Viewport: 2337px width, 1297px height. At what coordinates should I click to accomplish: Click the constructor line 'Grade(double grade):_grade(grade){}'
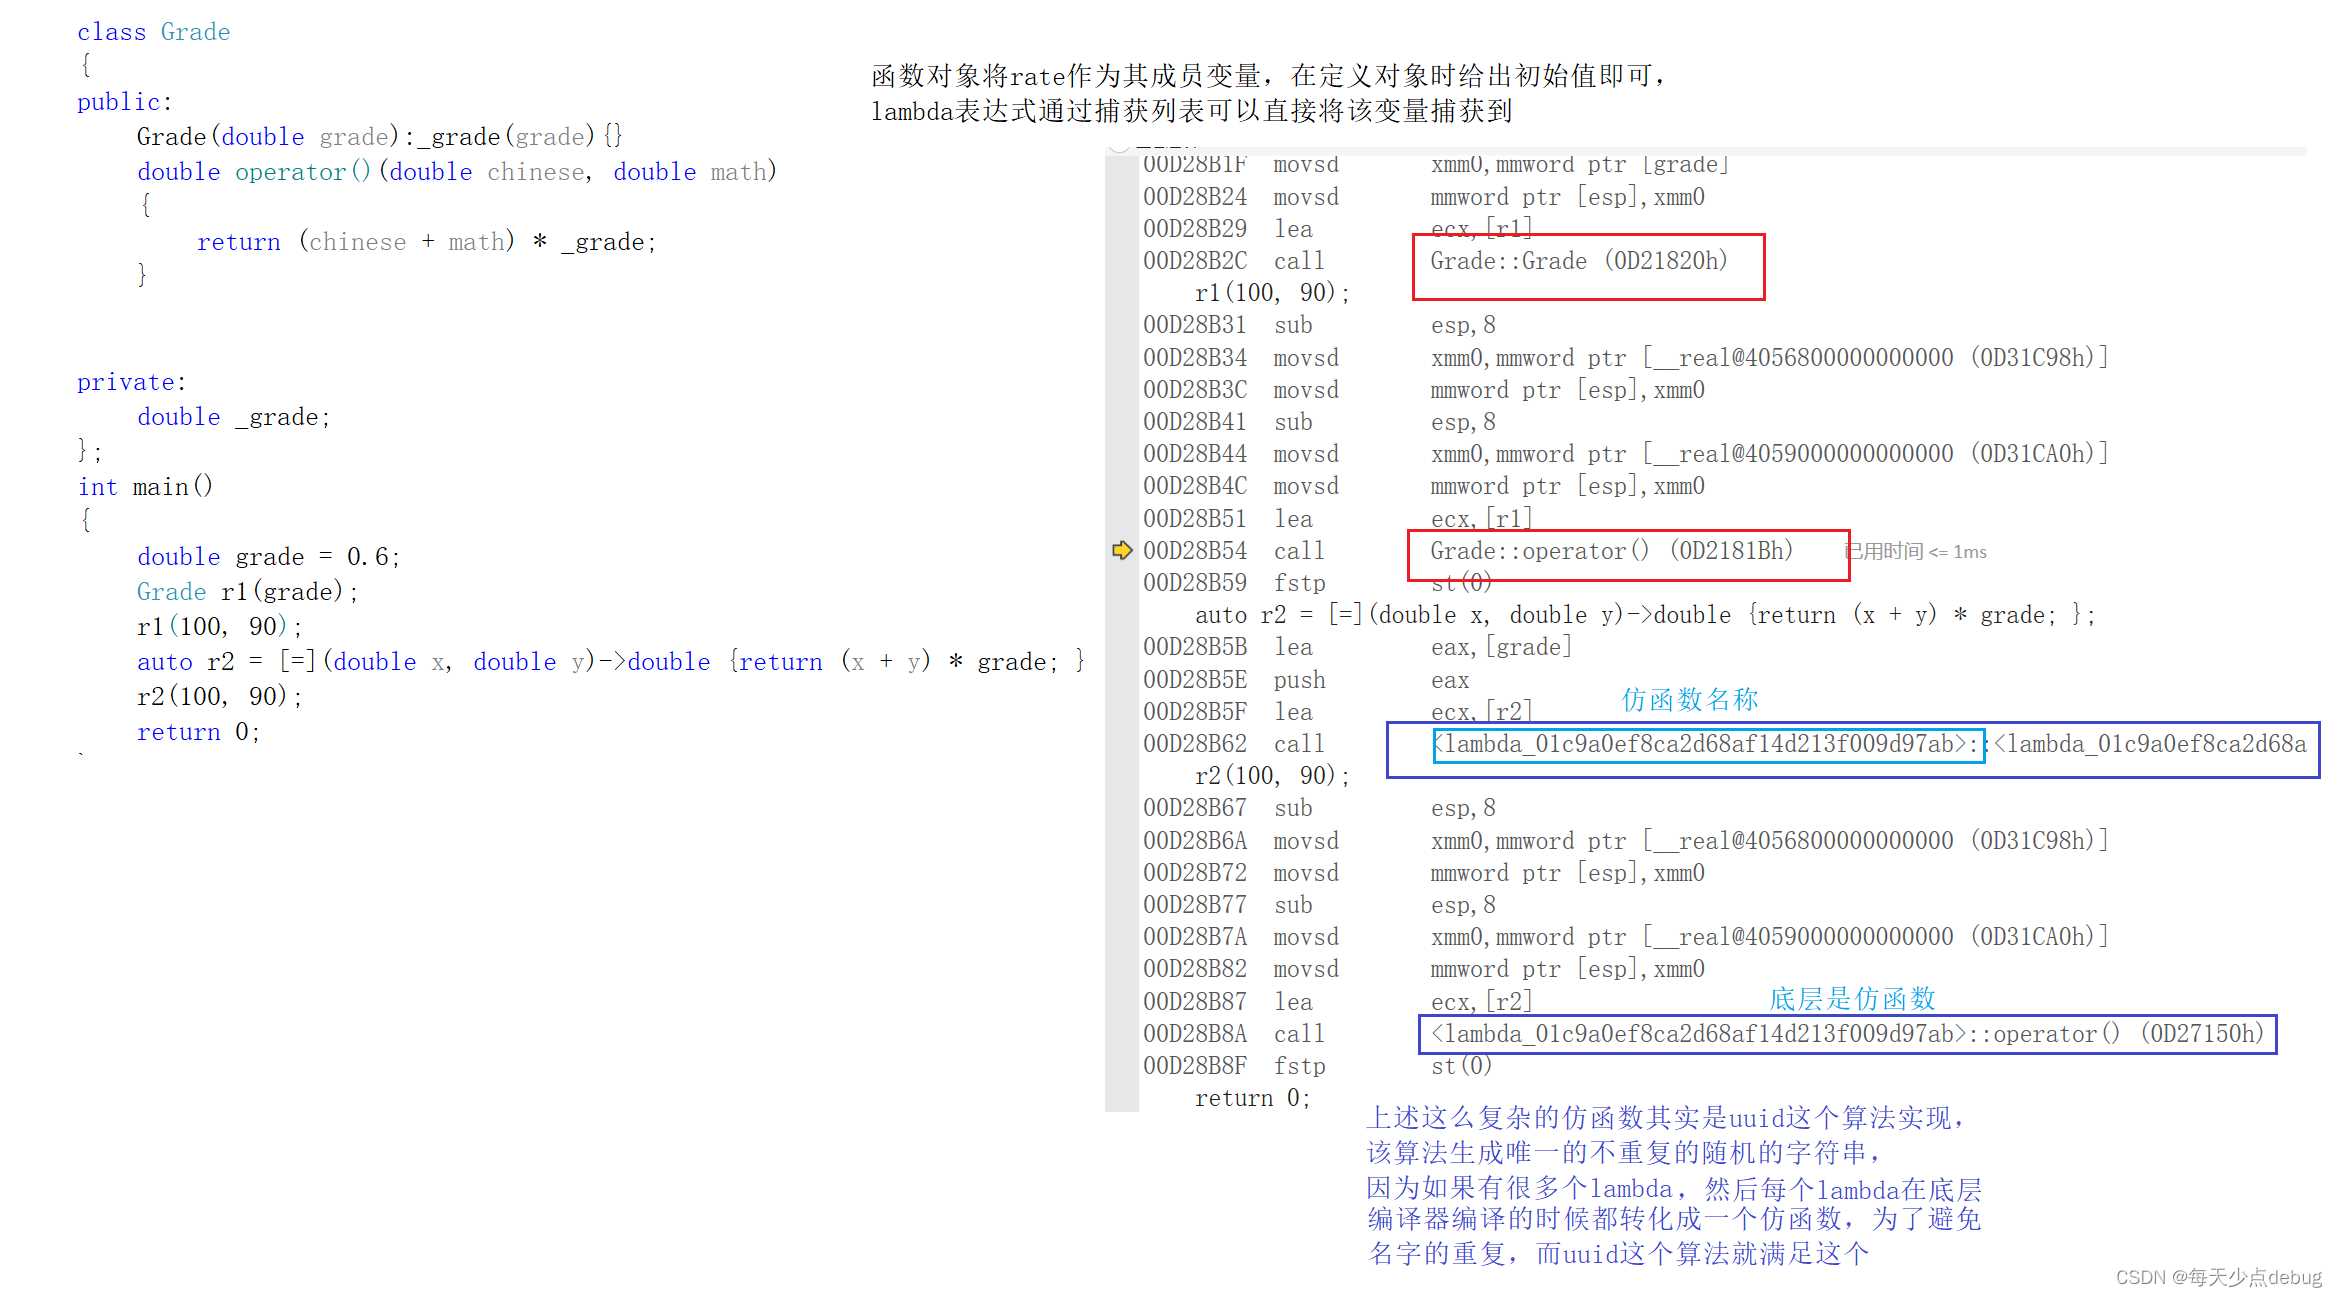click(380, 136)
